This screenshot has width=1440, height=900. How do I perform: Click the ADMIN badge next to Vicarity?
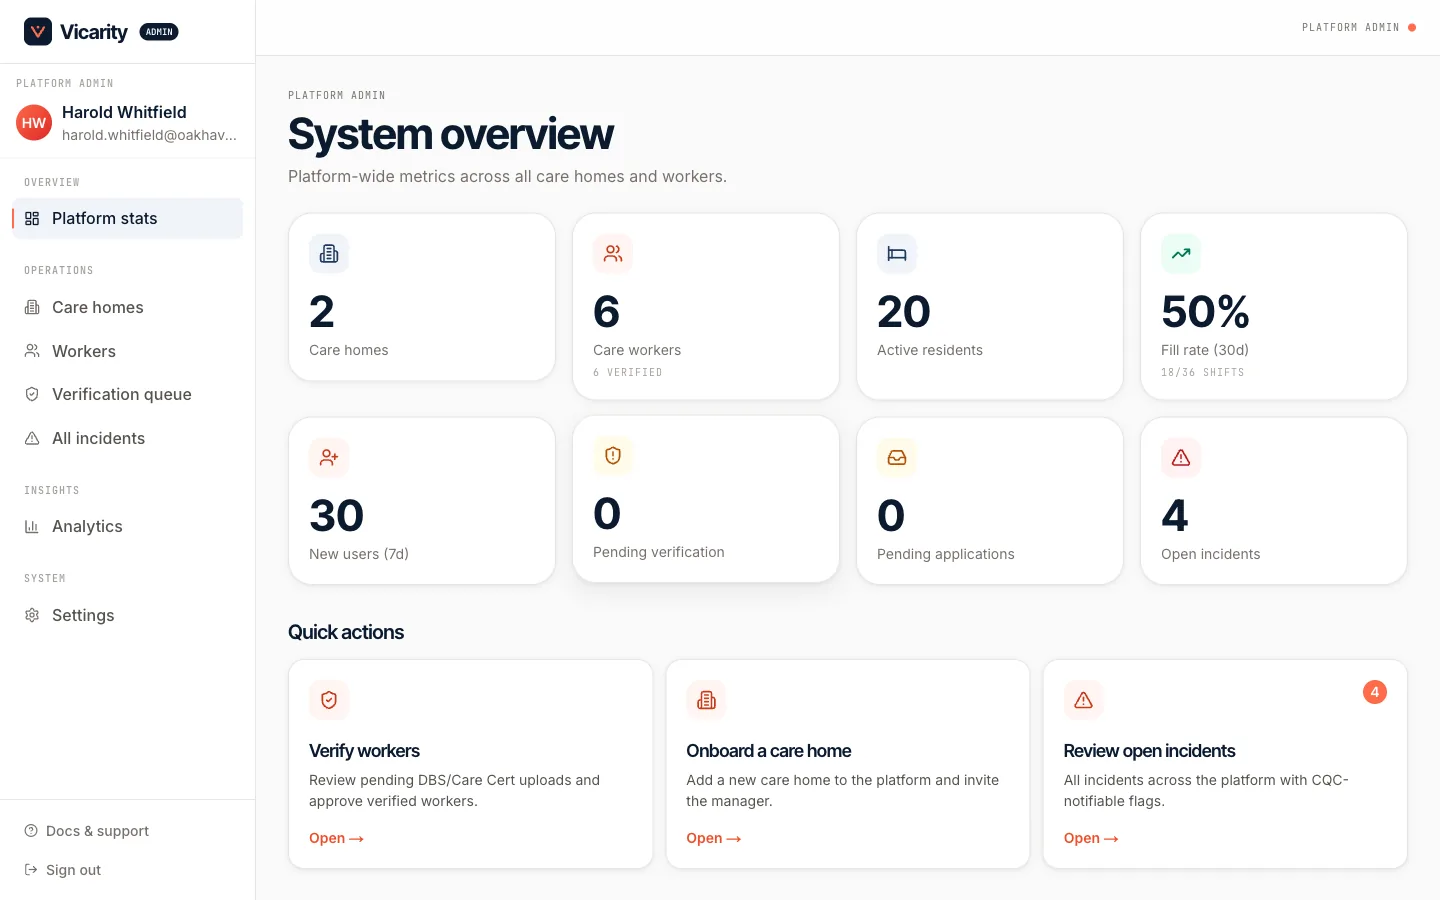(x=159, y=32)
